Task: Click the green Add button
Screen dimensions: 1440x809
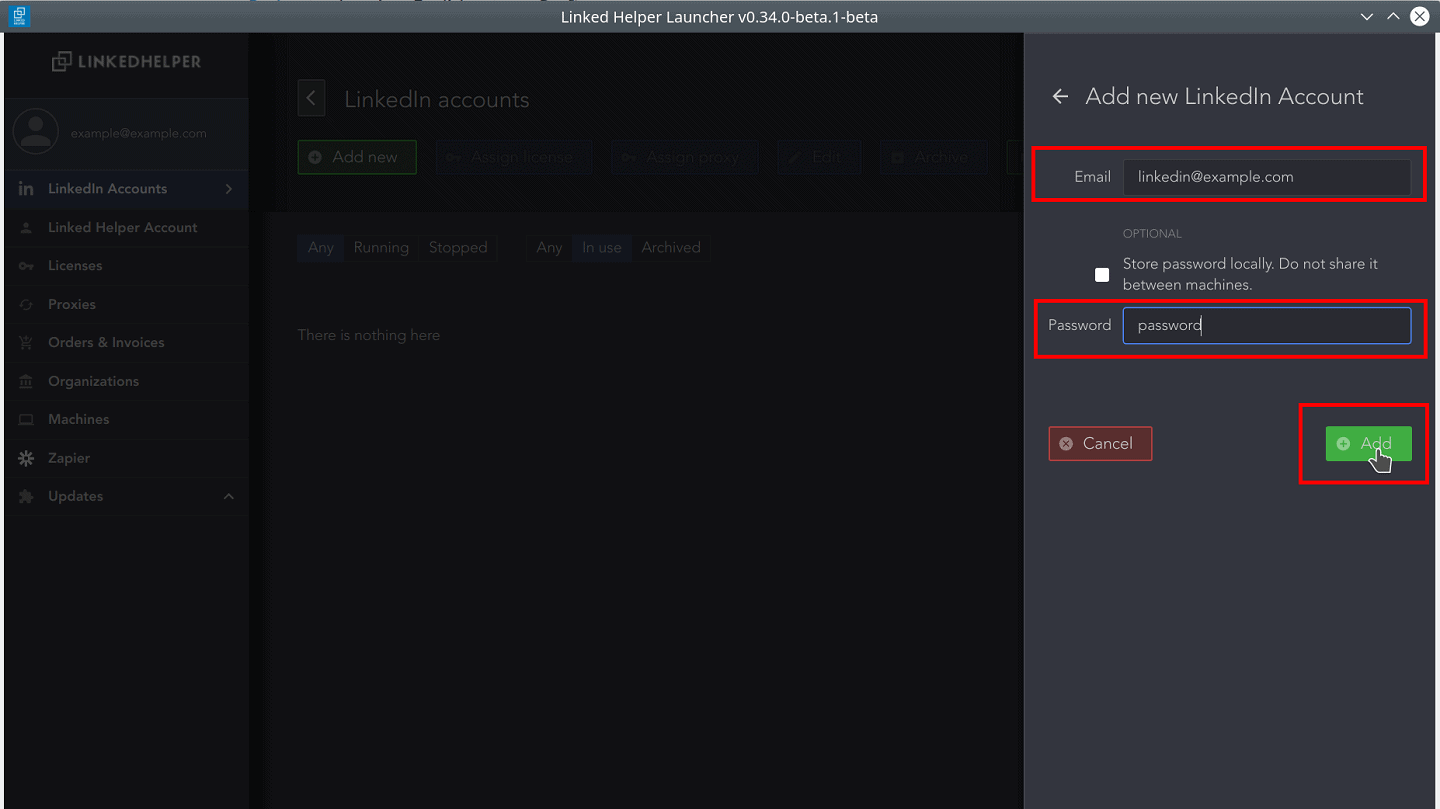Action: [x=1368, y=444]
